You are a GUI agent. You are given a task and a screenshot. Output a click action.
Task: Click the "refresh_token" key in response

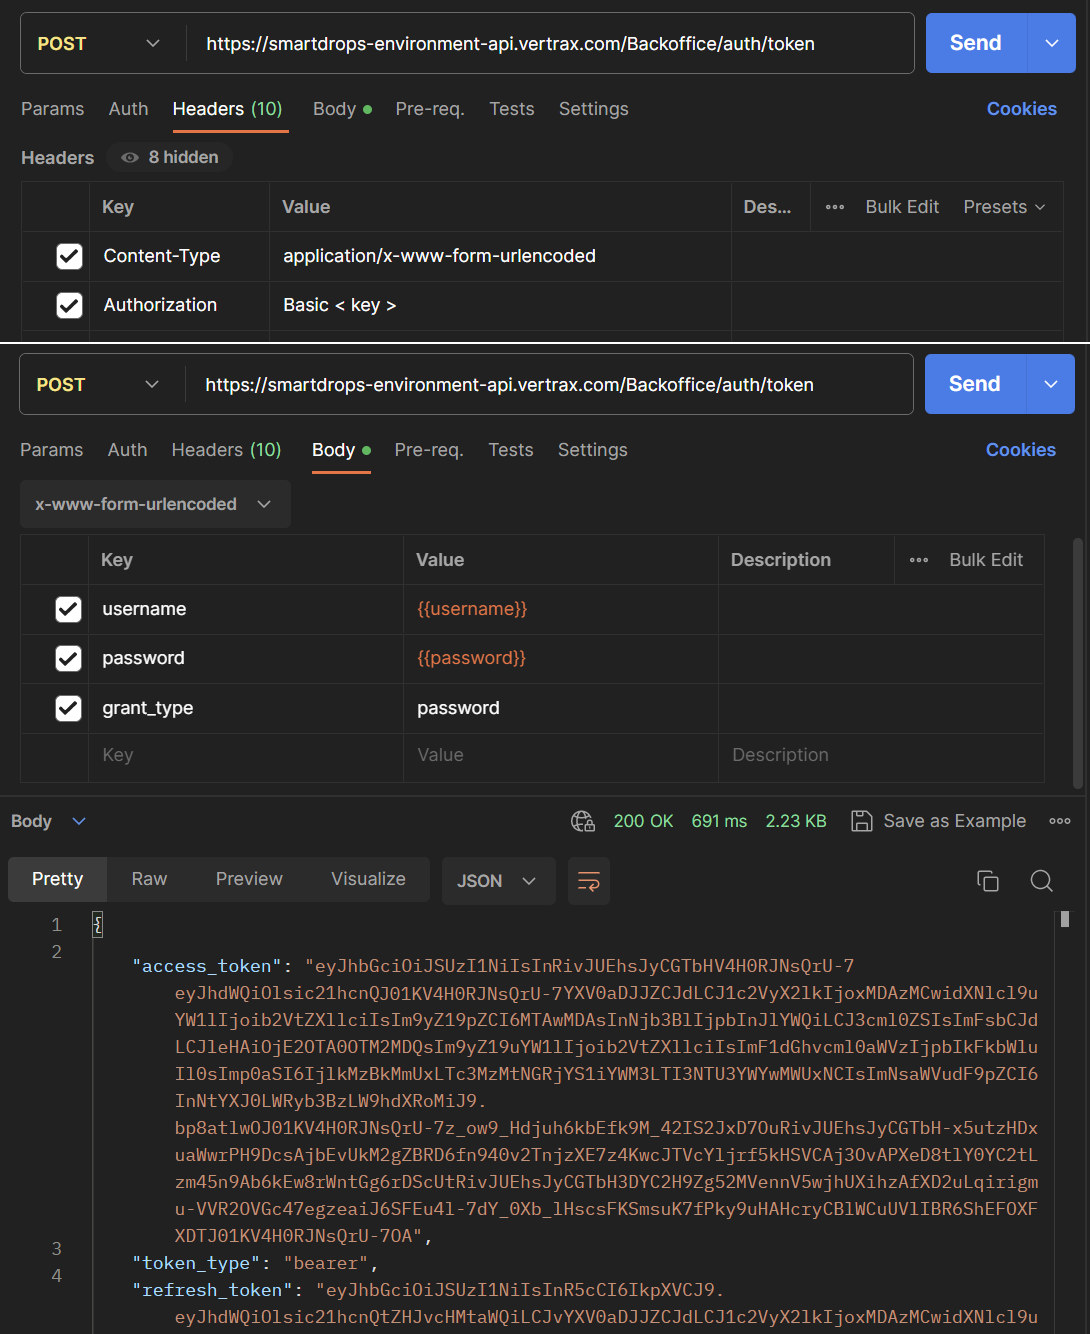click(x=212, y=1290)
